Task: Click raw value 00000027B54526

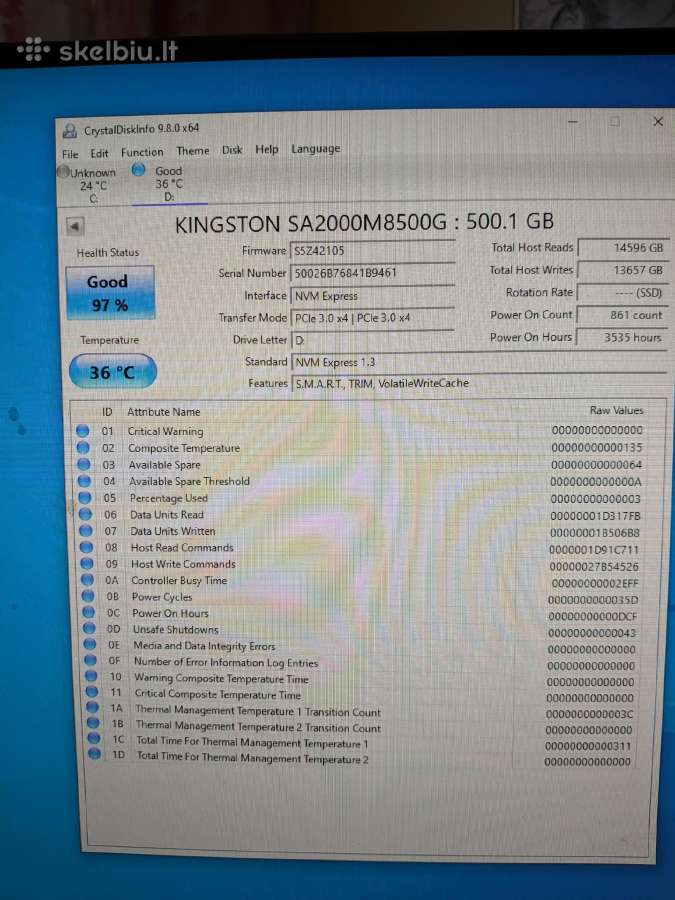Action: [593, 567]
